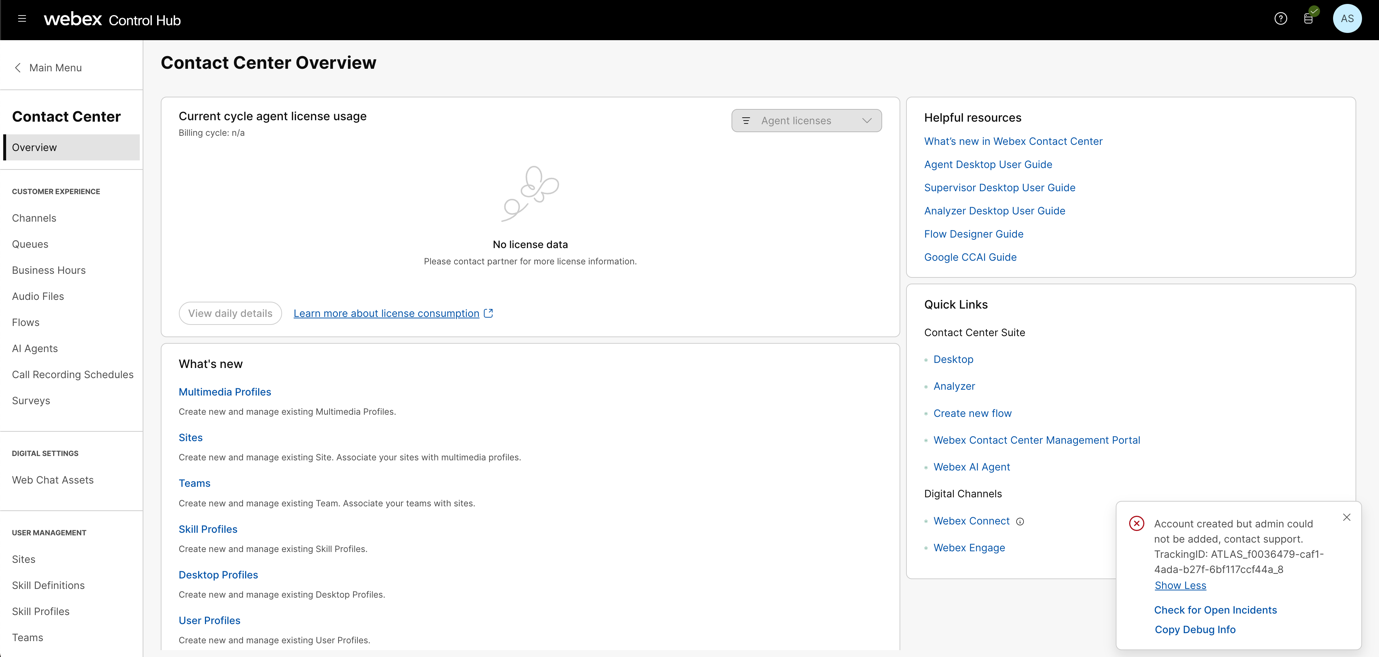1379x657 pixels.
Task: Open Multimedia Profiles link in What's new
Action: pyautogui.click(x=225, y=392)
